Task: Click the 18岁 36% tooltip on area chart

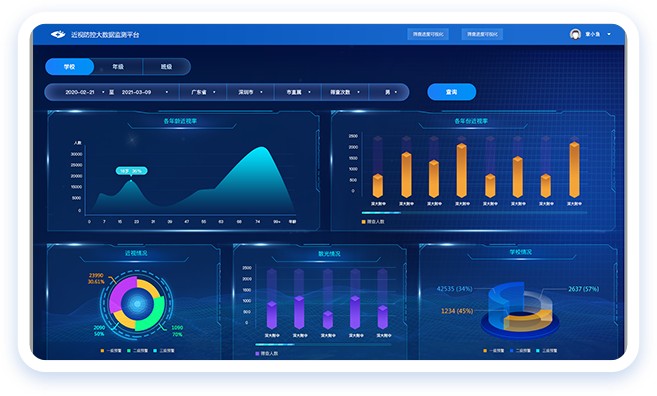Action: pyautogui.click(x=131, y=171)
